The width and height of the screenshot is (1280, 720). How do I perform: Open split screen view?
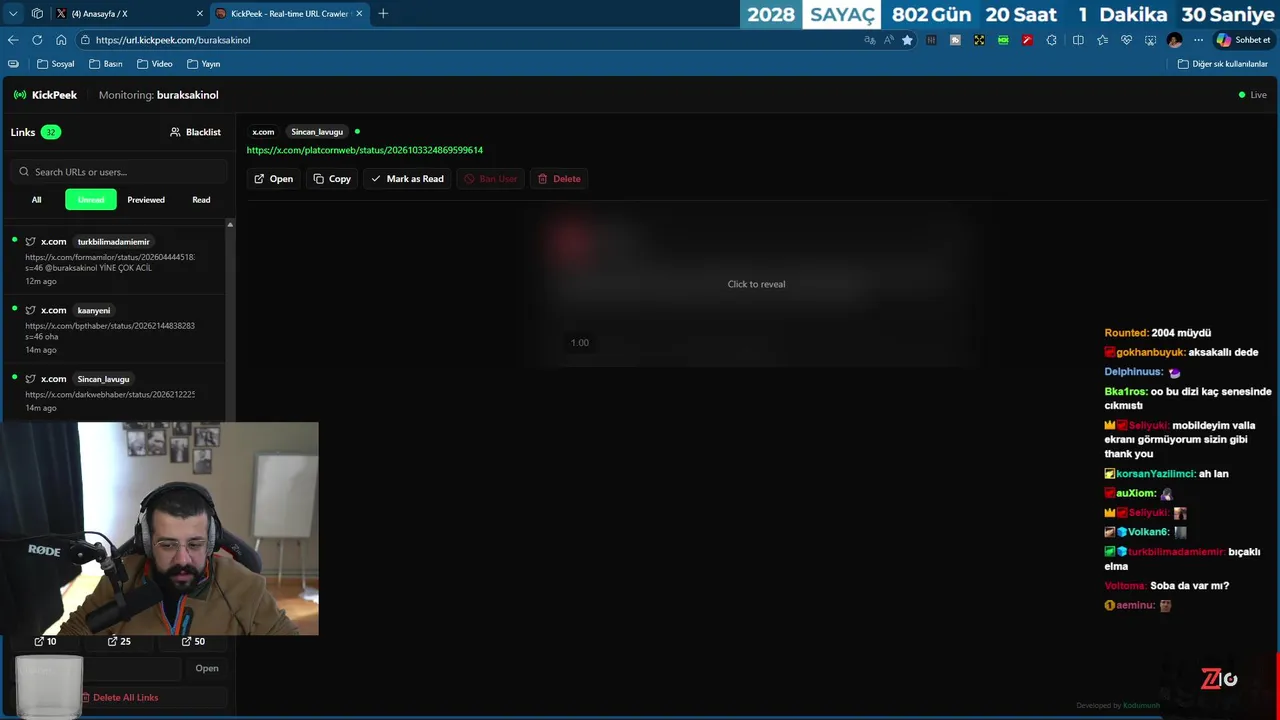(x=1078, y=40)
